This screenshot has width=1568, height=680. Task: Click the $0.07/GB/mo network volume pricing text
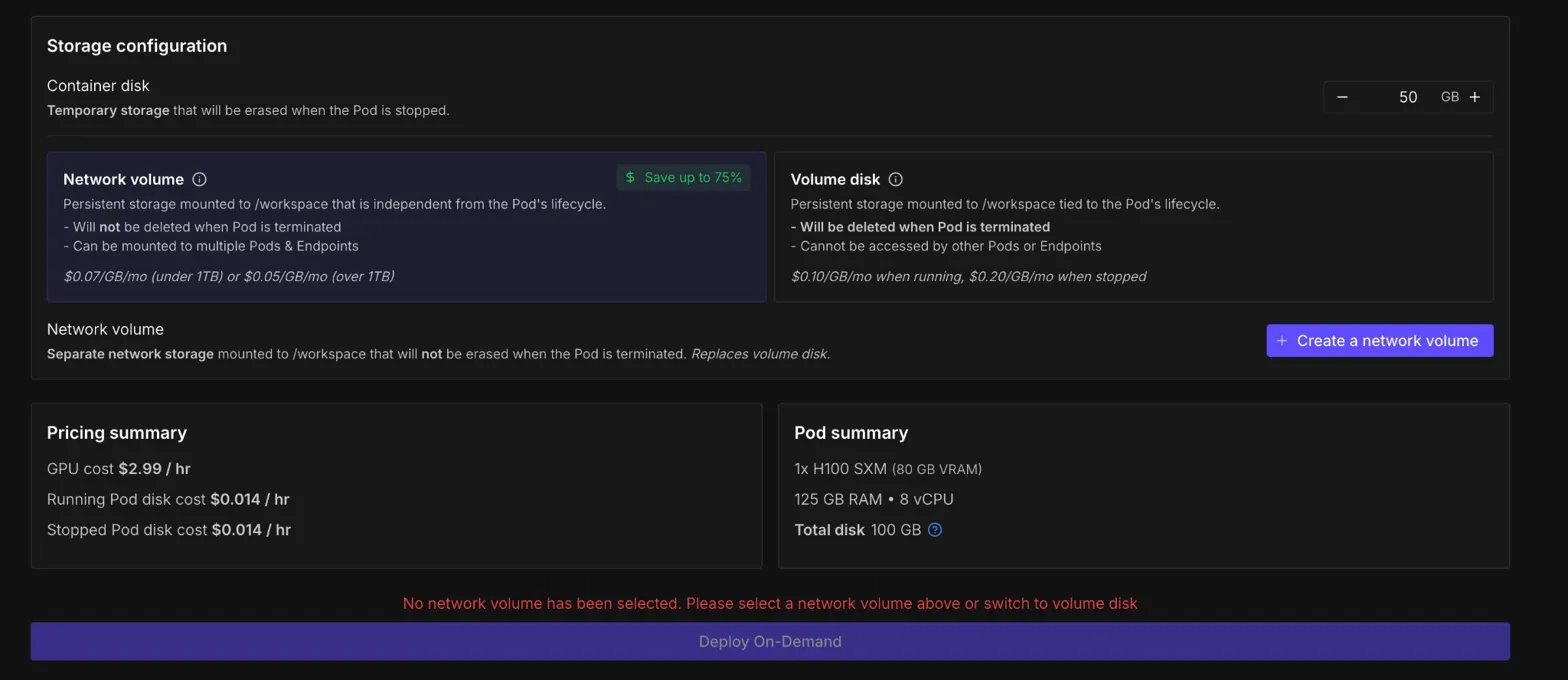(x=228, y=276)
